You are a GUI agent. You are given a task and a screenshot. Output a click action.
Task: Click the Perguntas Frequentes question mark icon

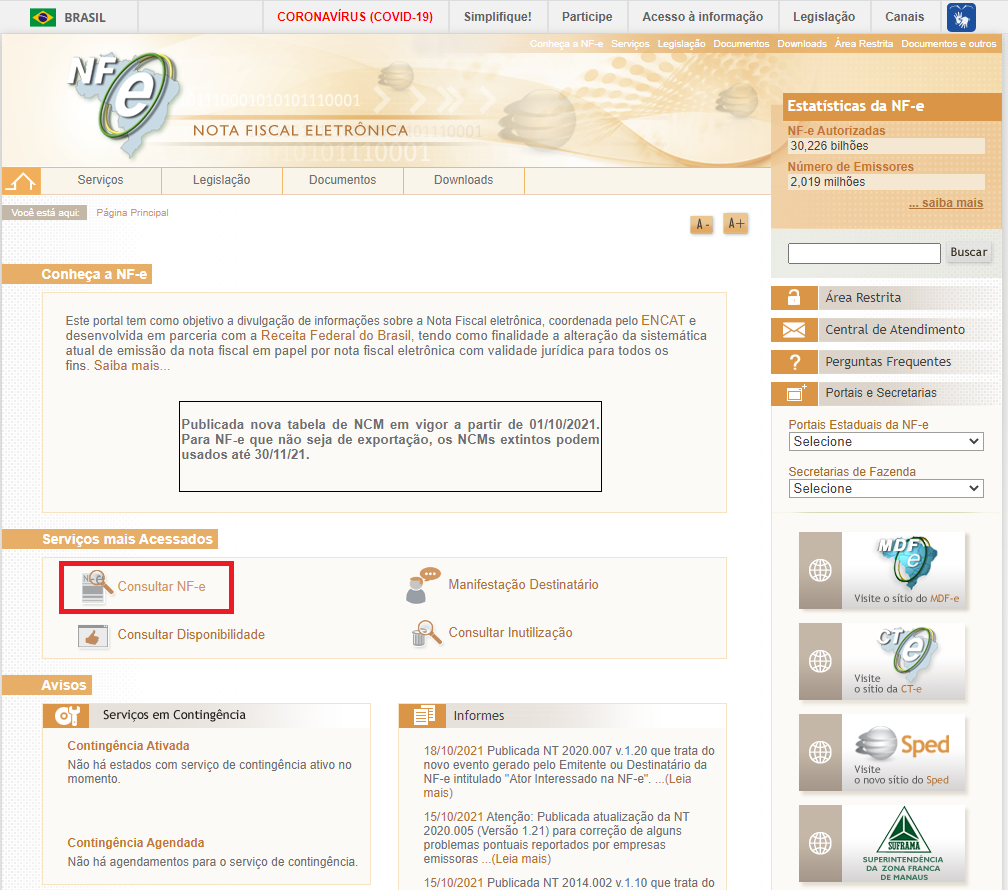coord(794,362)
